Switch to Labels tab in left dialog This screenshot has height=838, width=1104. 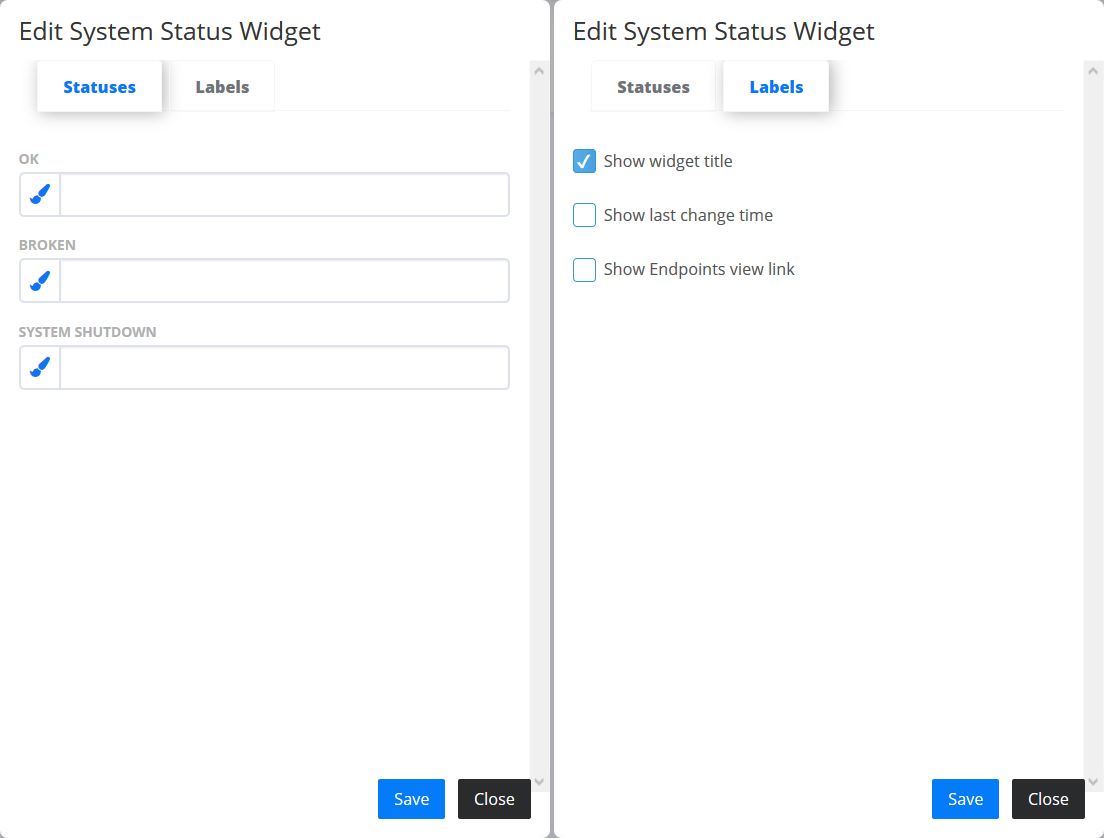[x=222, y=87]
